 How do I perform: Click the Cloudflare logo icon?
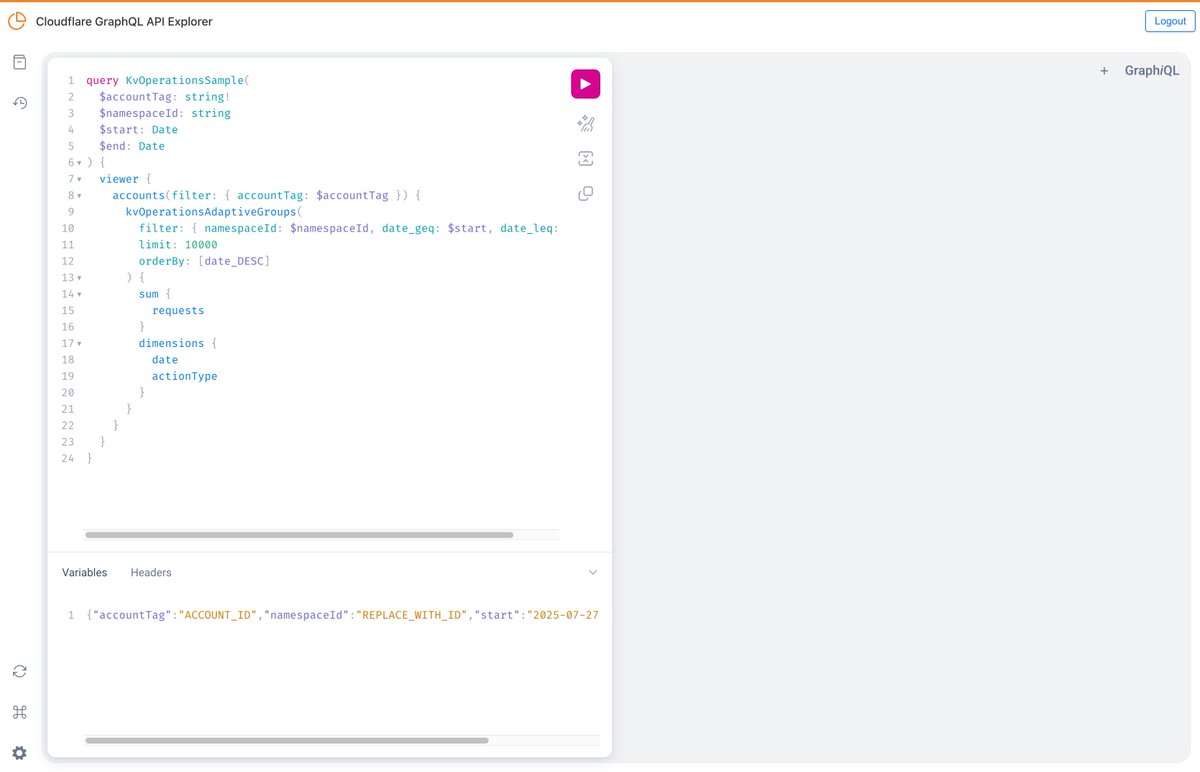[17, 21]
